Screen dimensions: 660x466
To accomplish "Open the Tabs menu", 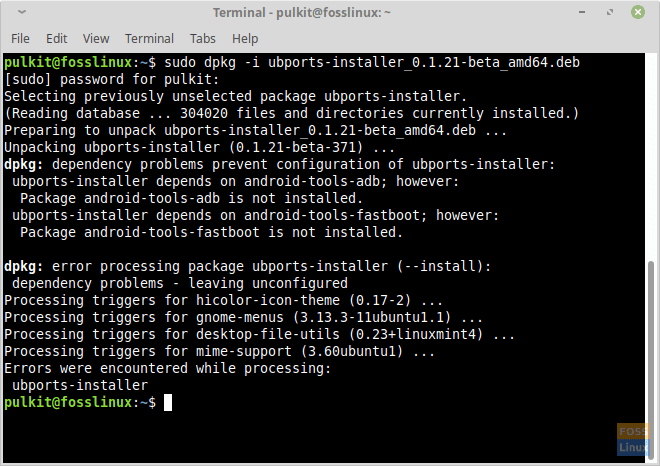I will tap(203, 39).
